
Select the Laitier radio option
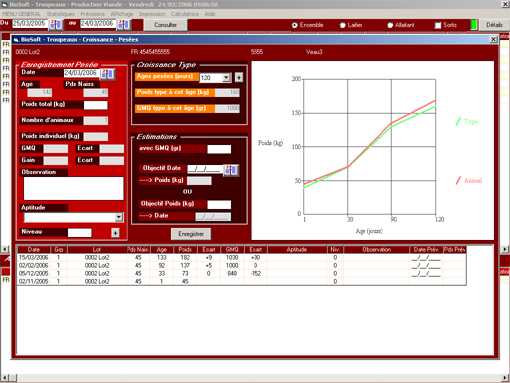(342, 25)
